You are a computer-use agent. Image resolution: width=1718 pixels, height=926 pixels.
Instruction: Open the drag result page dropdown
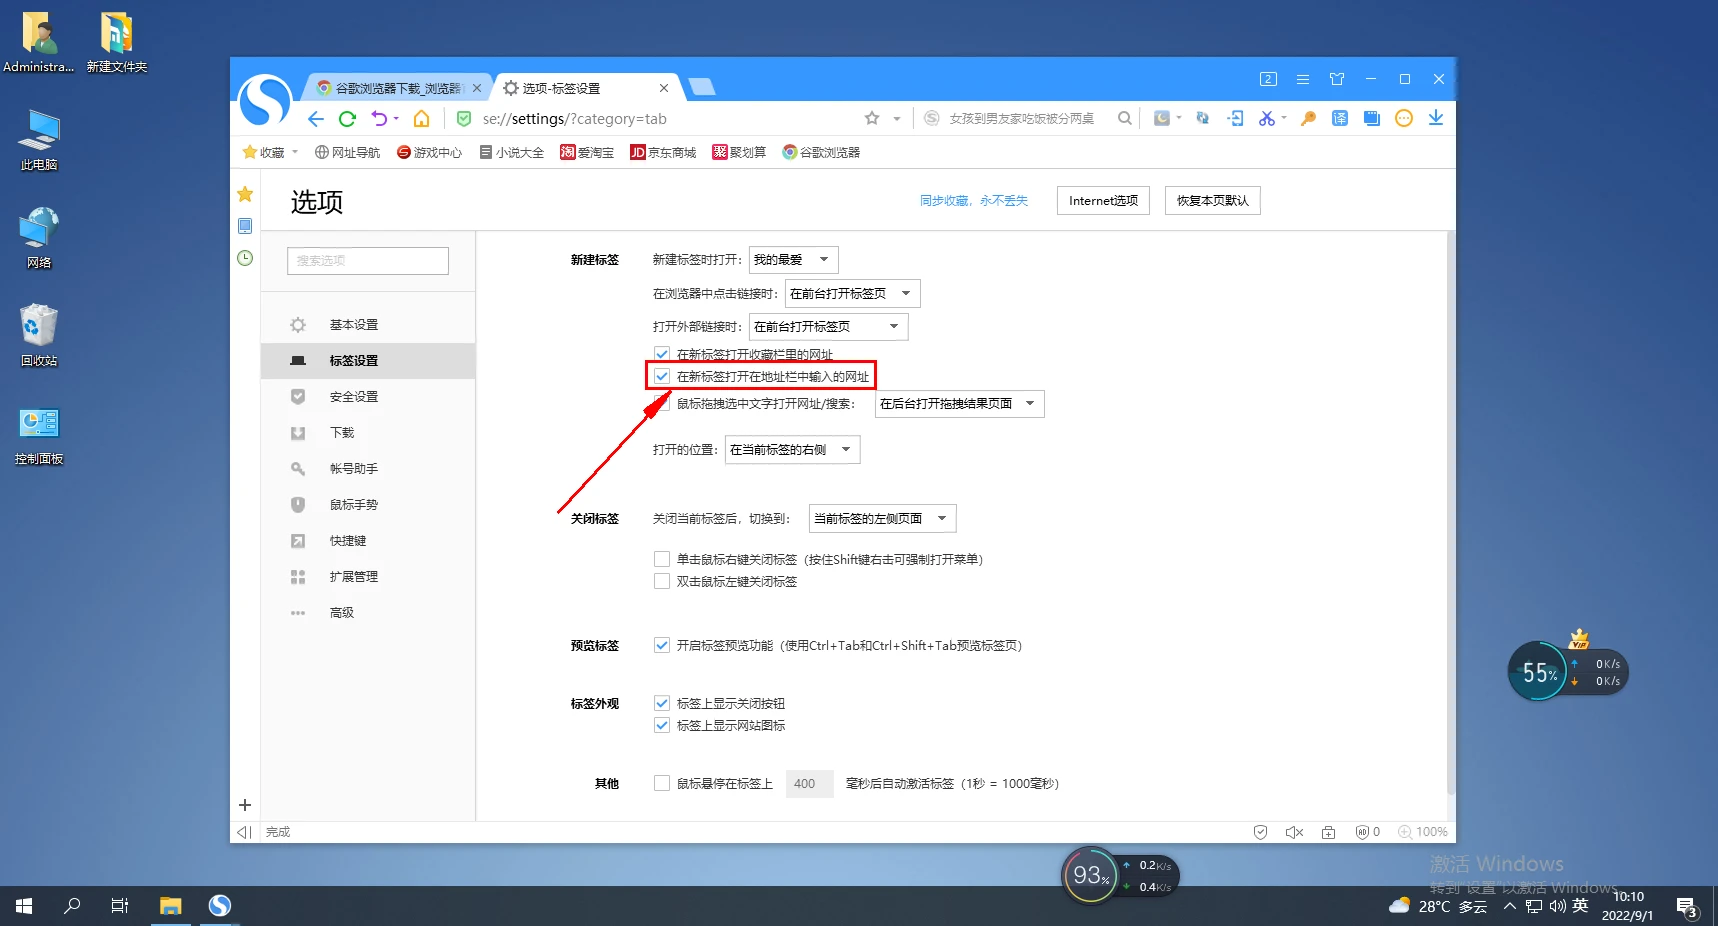pyautogui.click(x=960, y=404)
